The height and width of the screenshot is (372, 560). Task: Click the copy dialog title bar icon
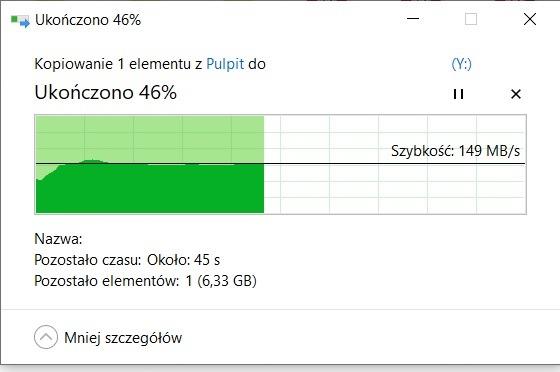(x=20, y=21)
